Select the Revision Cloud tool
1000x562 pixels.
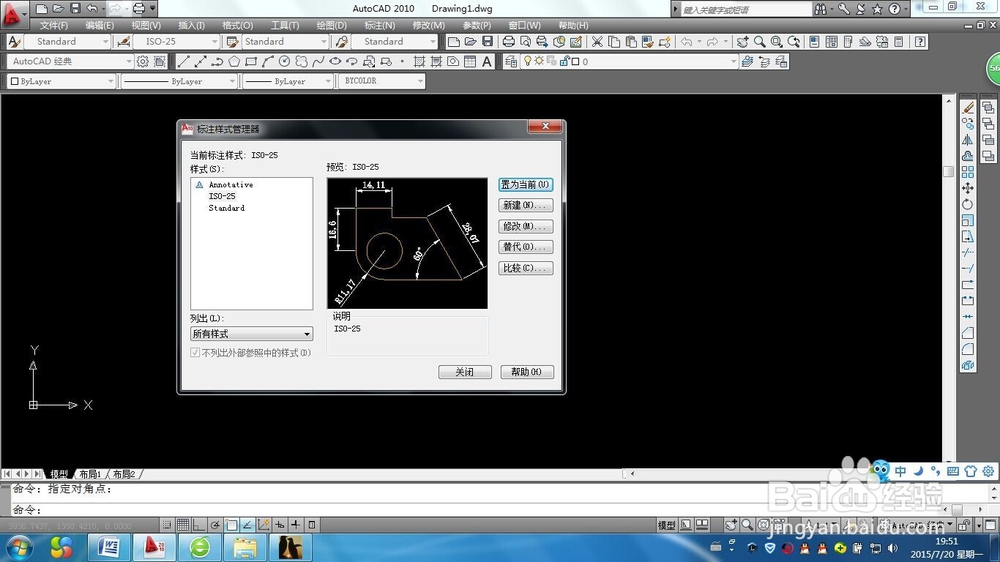coord(301,61)
